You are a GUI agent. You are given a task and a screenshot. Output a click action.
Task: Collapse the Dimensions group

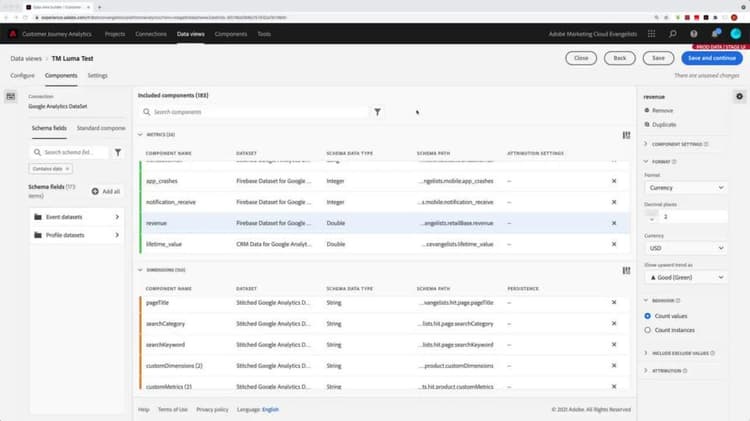tap(140, 270)
